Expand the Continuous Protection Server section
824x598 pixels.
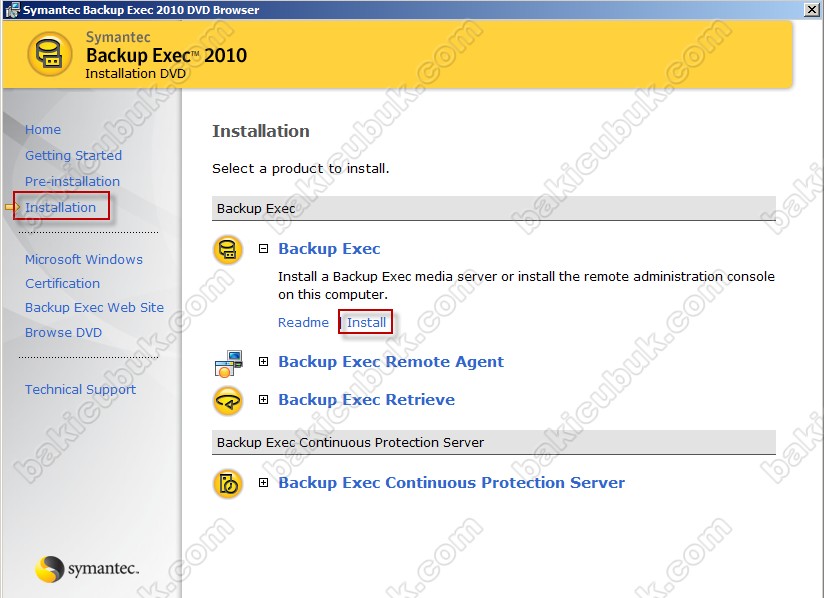point(263,482)
